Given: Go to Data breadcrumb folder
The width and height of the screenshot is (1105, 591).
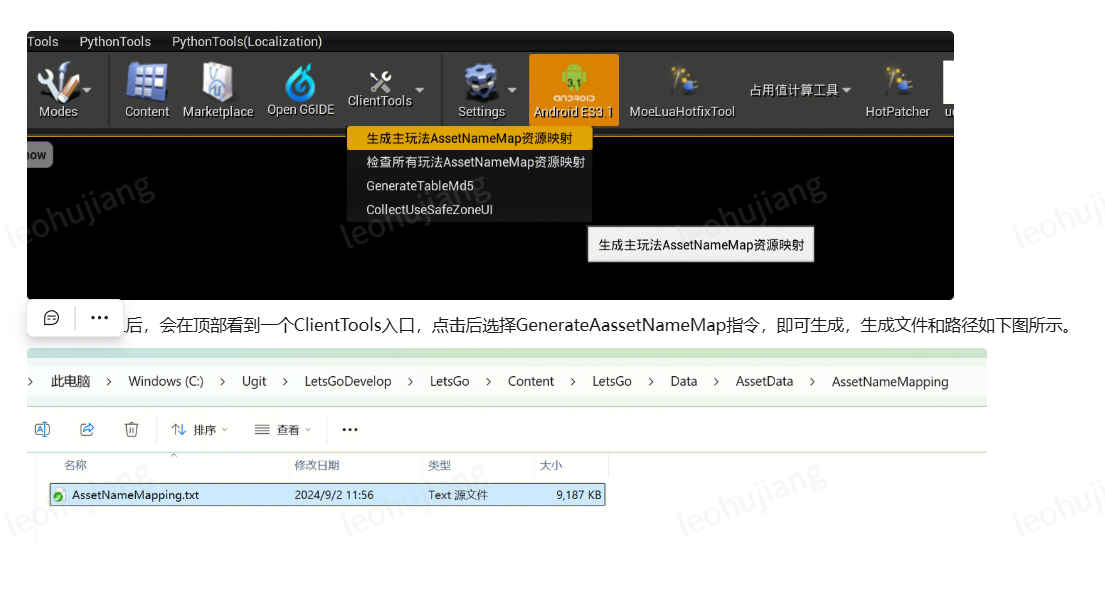Looking at the screenshot, I should click(684, 381).
